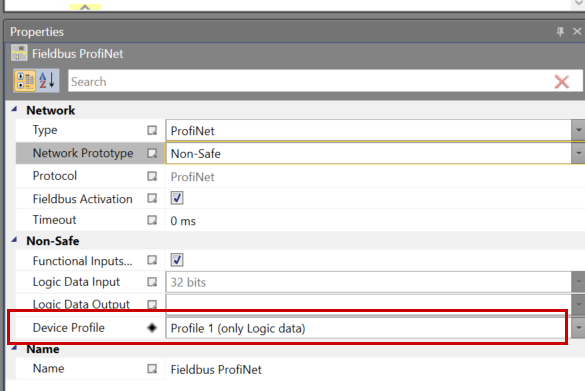
Task: Click marker square beside Type property
Action: coord(152,130)
